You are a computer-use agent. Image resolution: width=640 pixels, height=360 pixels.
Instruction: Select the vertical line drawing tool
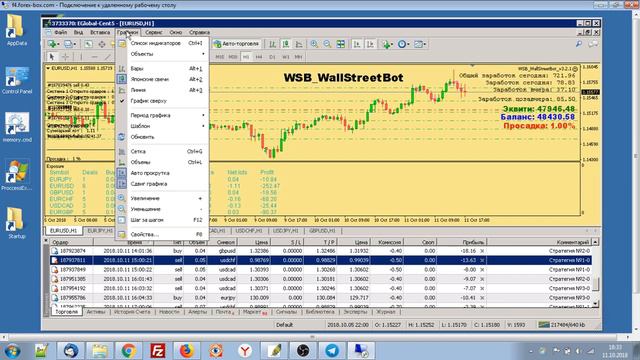click(81, 57)
